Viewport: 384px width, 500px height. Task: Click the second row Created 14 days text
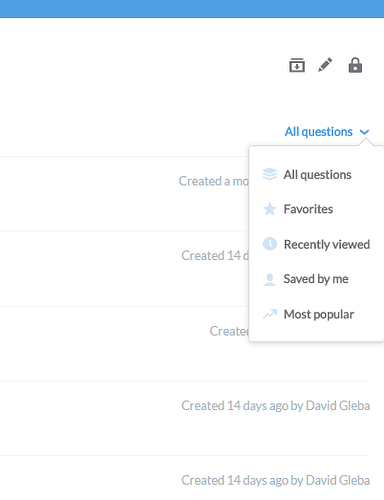(215, 256)
